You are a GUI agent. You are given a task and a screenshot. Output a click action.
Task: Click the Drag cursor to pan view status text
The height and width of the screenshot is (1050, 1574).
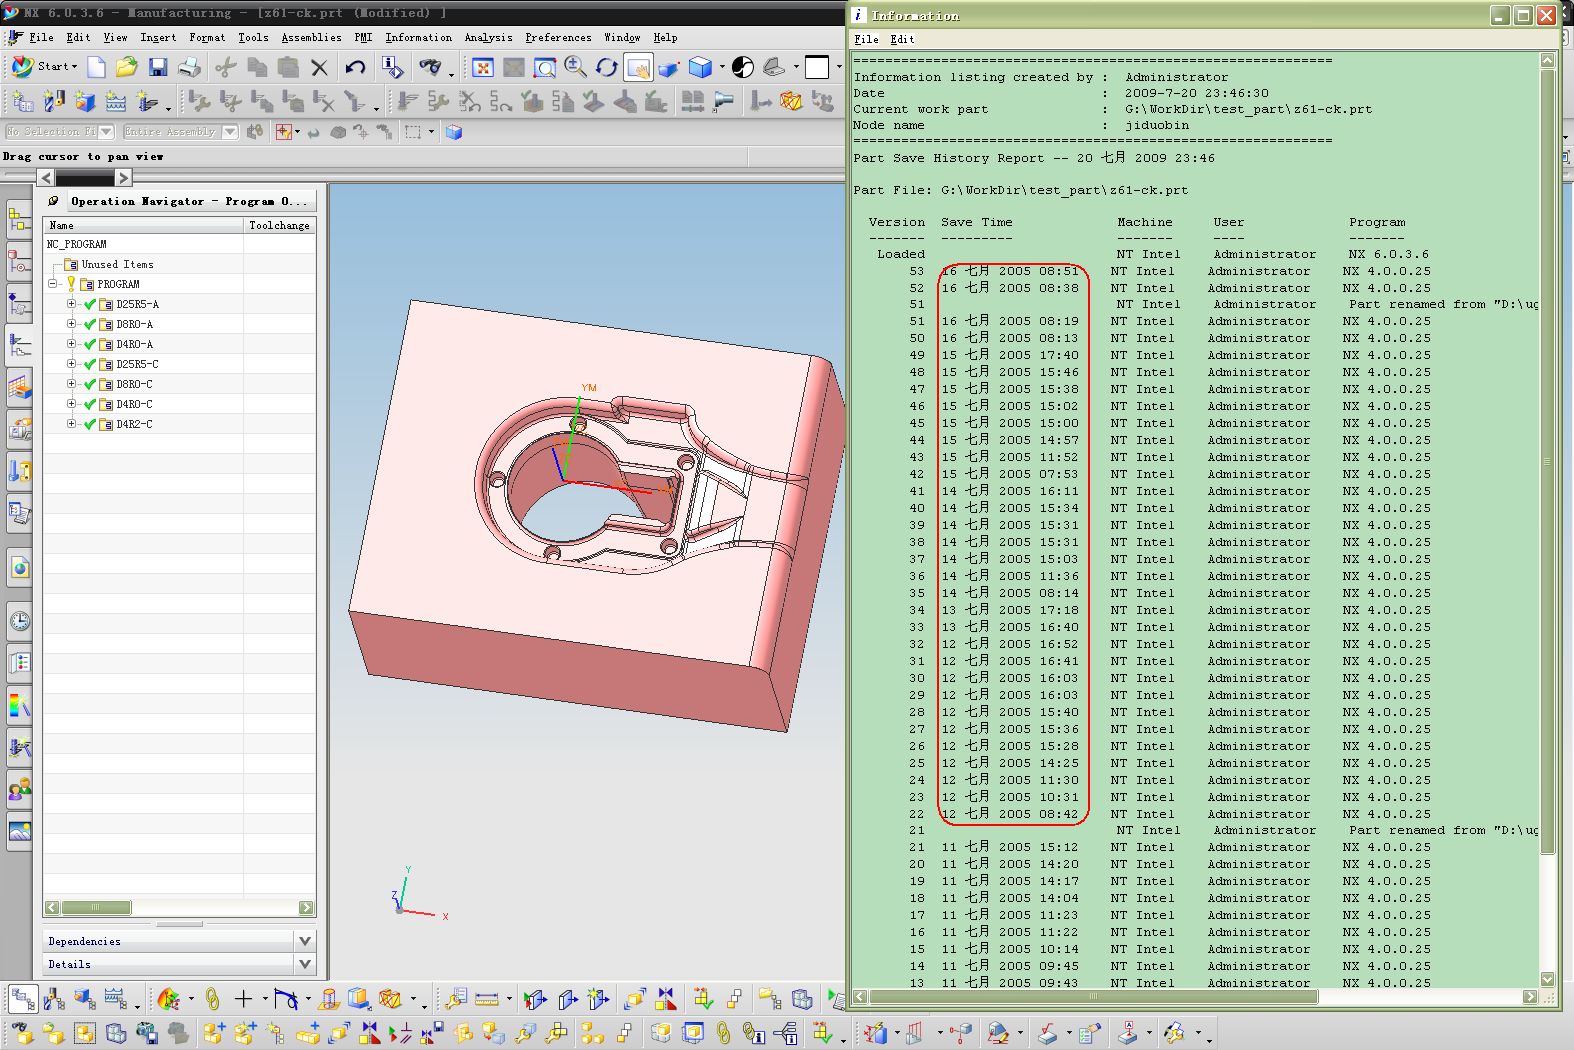coord(83,156)
